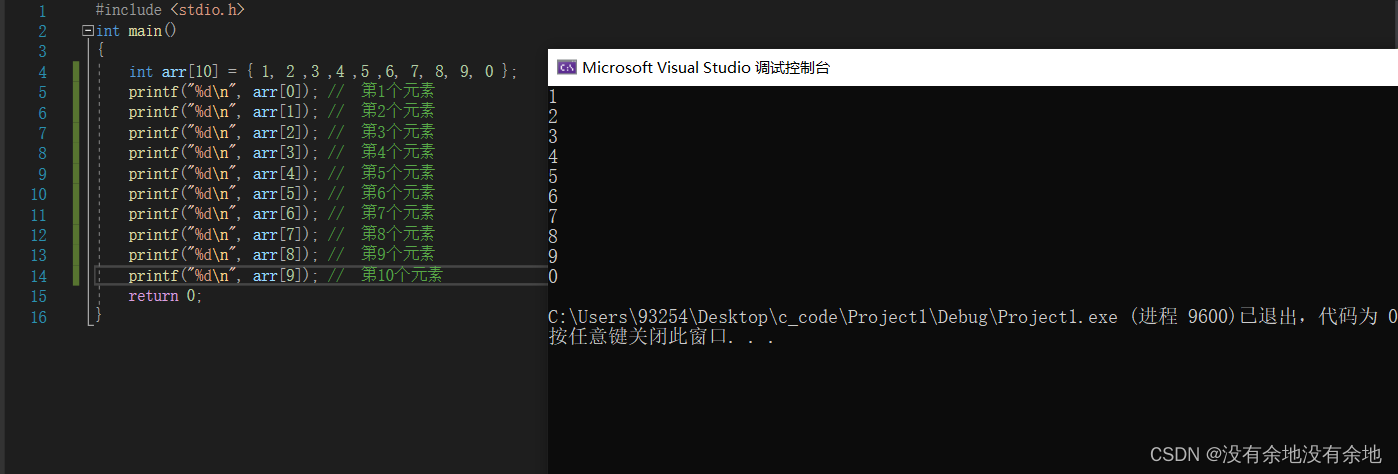Click the printf line with arr[5]
This screenshot has width=1398, height=474.
282,194
